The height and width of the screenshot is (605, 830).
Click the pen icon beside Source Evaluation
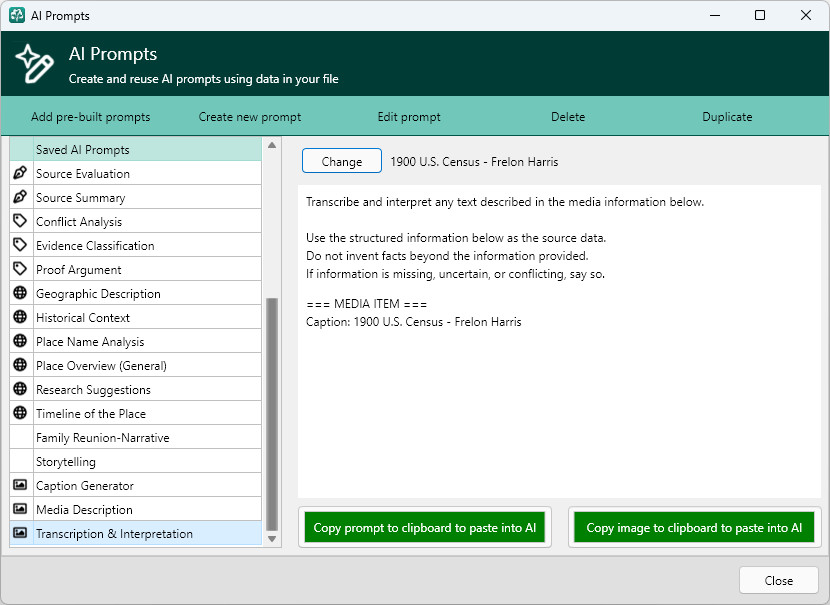click(20, 173)
